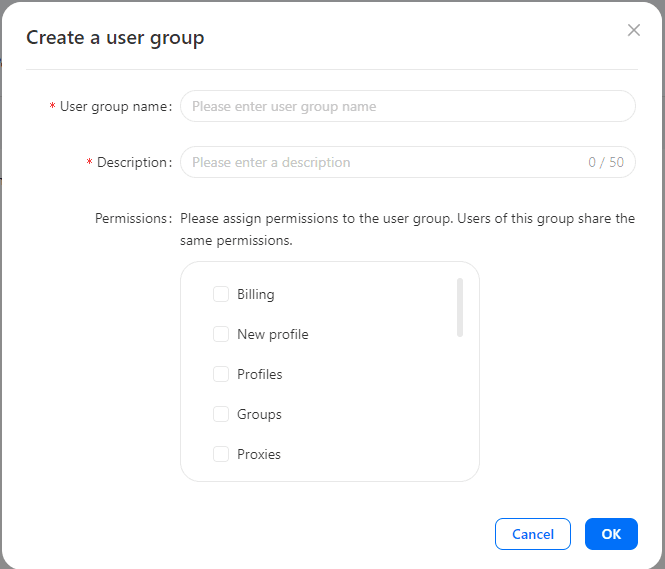Image resolution: width=665 pixels, height=569 pixels.
Task: Click the User group name input field
Action: point(407,106)
